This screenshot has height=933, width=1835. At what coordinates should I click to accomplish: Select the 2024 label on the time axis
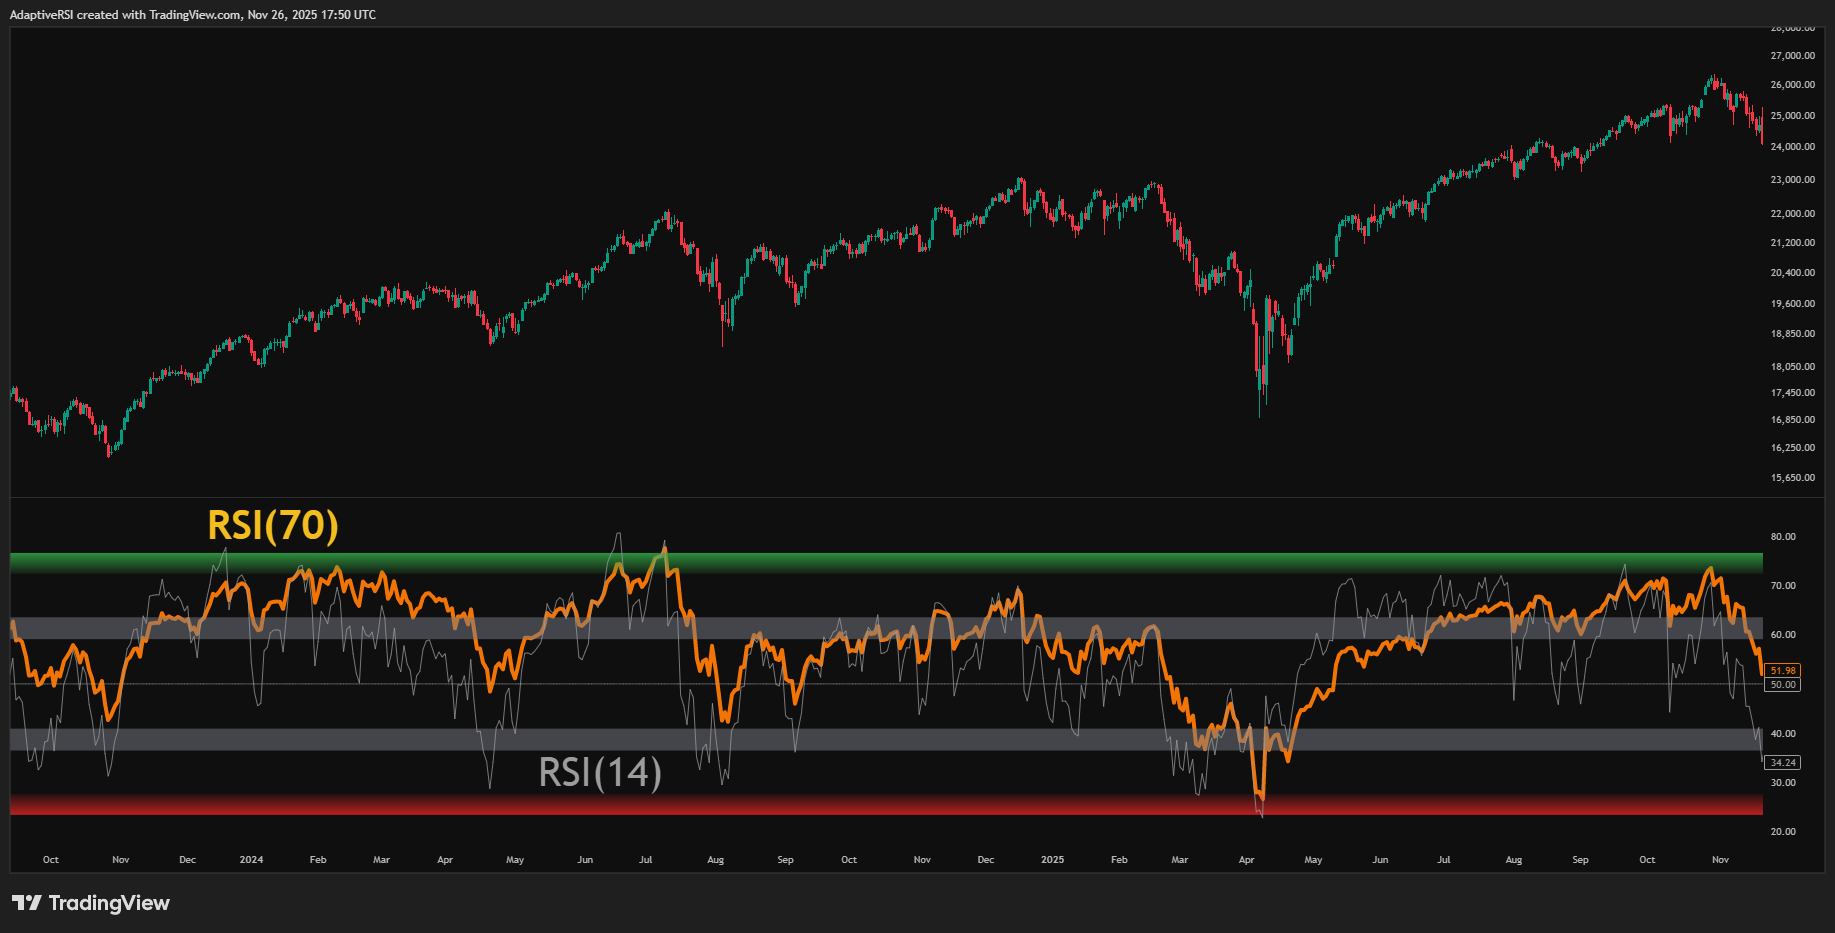tap(252, 860)
